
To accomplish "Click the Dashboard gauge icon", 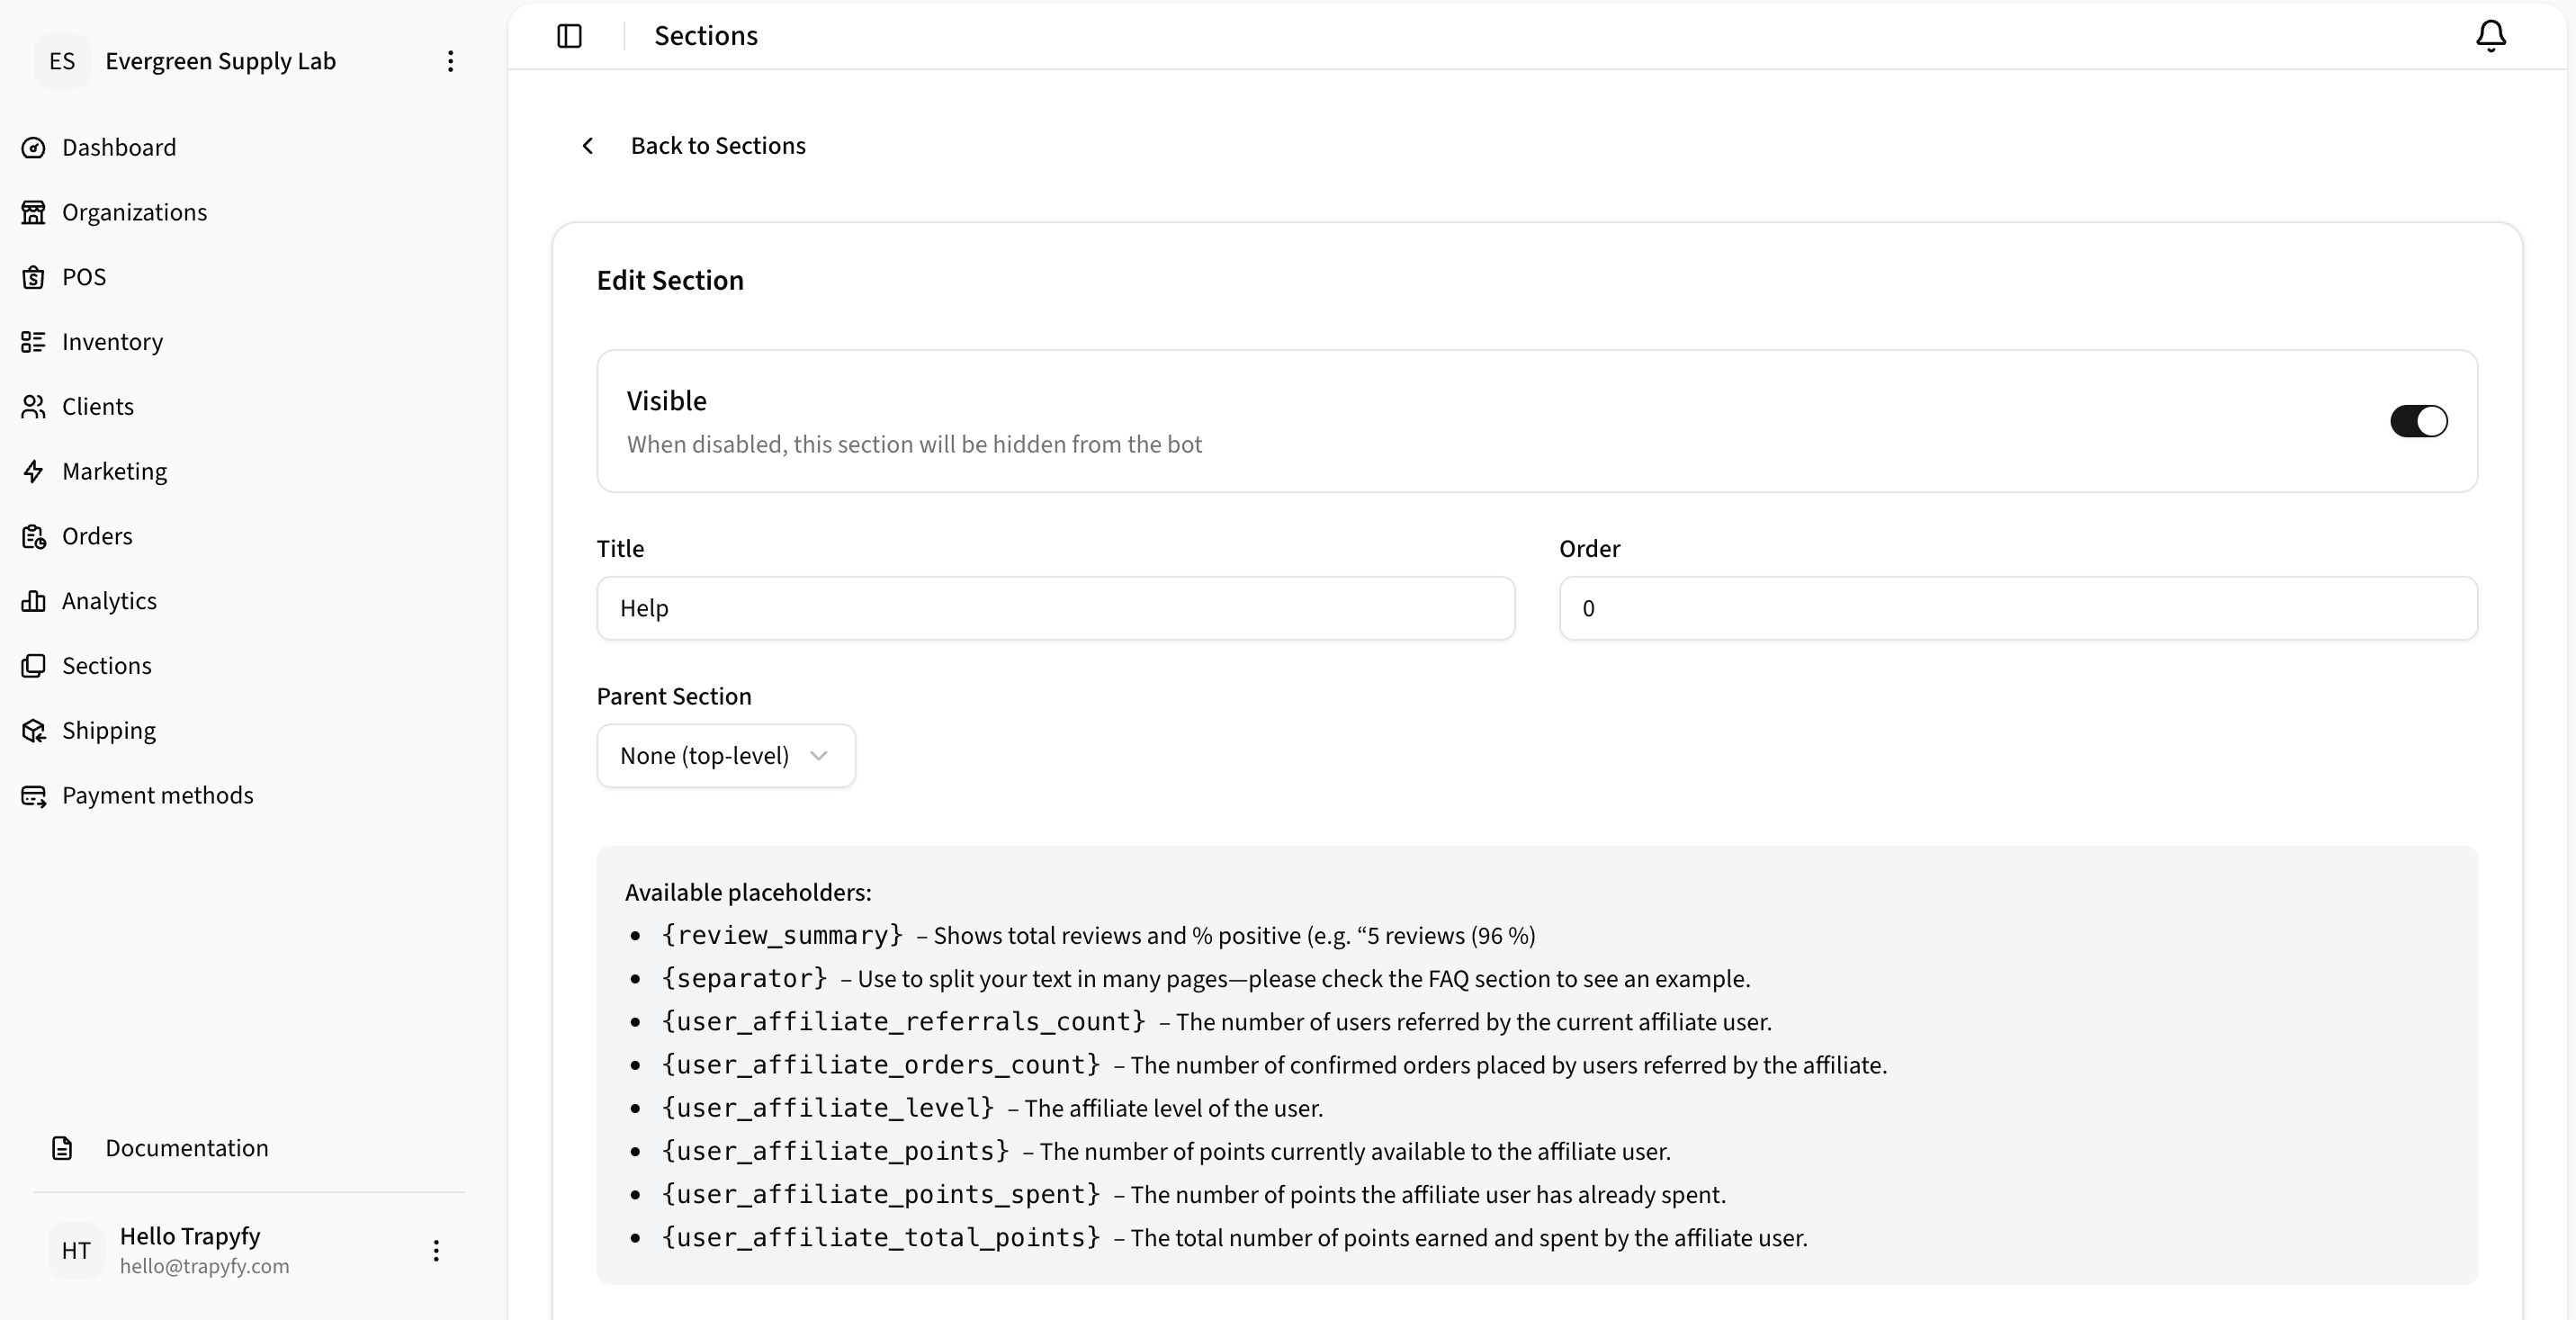I will click(x=34, y=148).
